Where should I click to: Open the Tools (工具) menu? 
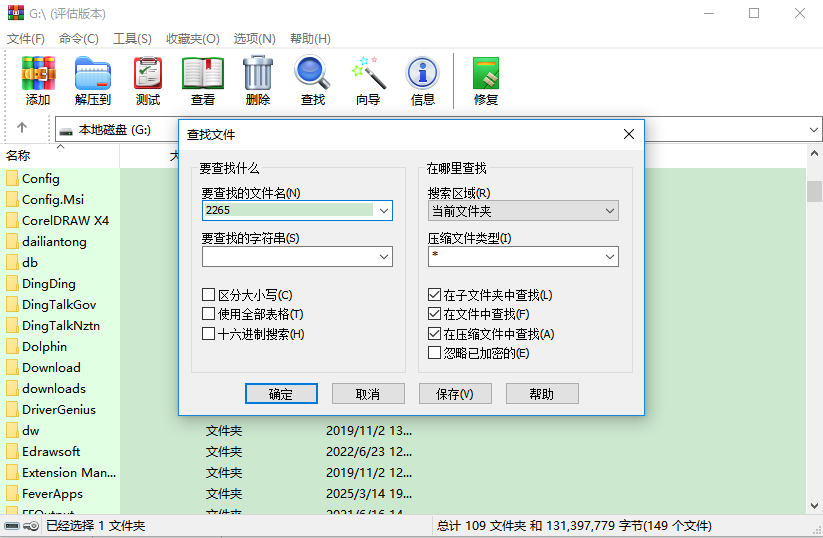(x=132, y=38)
